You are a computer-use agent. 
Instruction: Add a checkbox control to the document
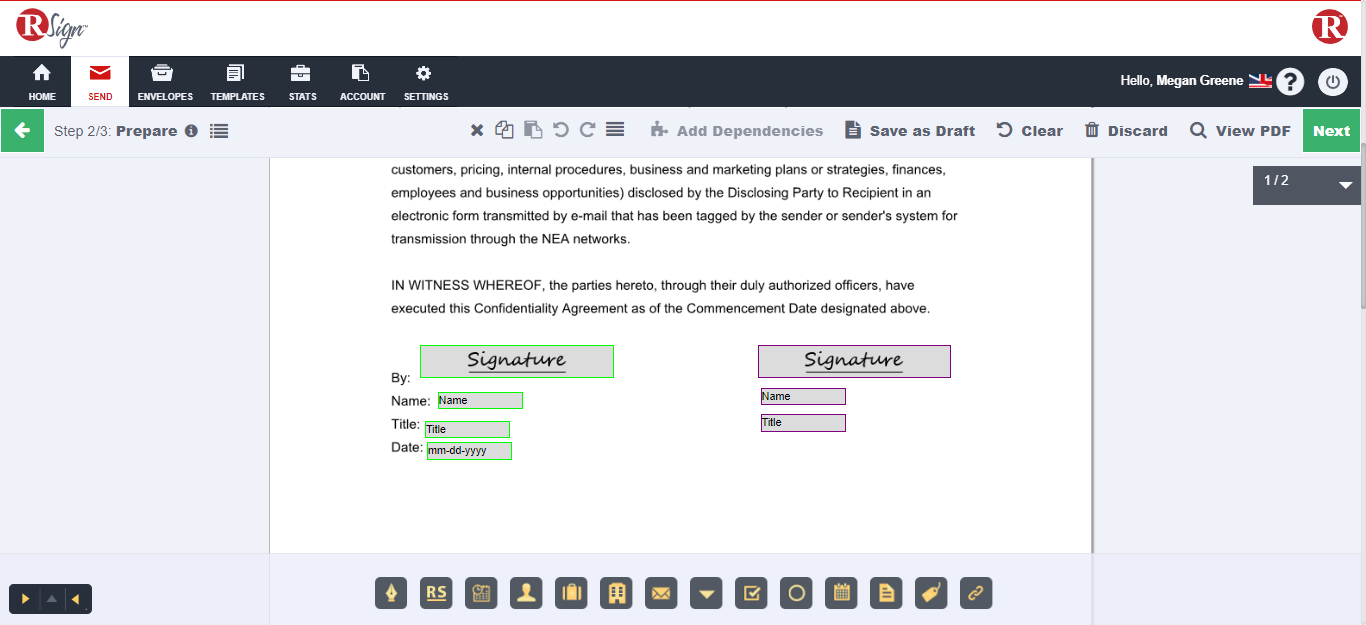click(x=751, y=593)
